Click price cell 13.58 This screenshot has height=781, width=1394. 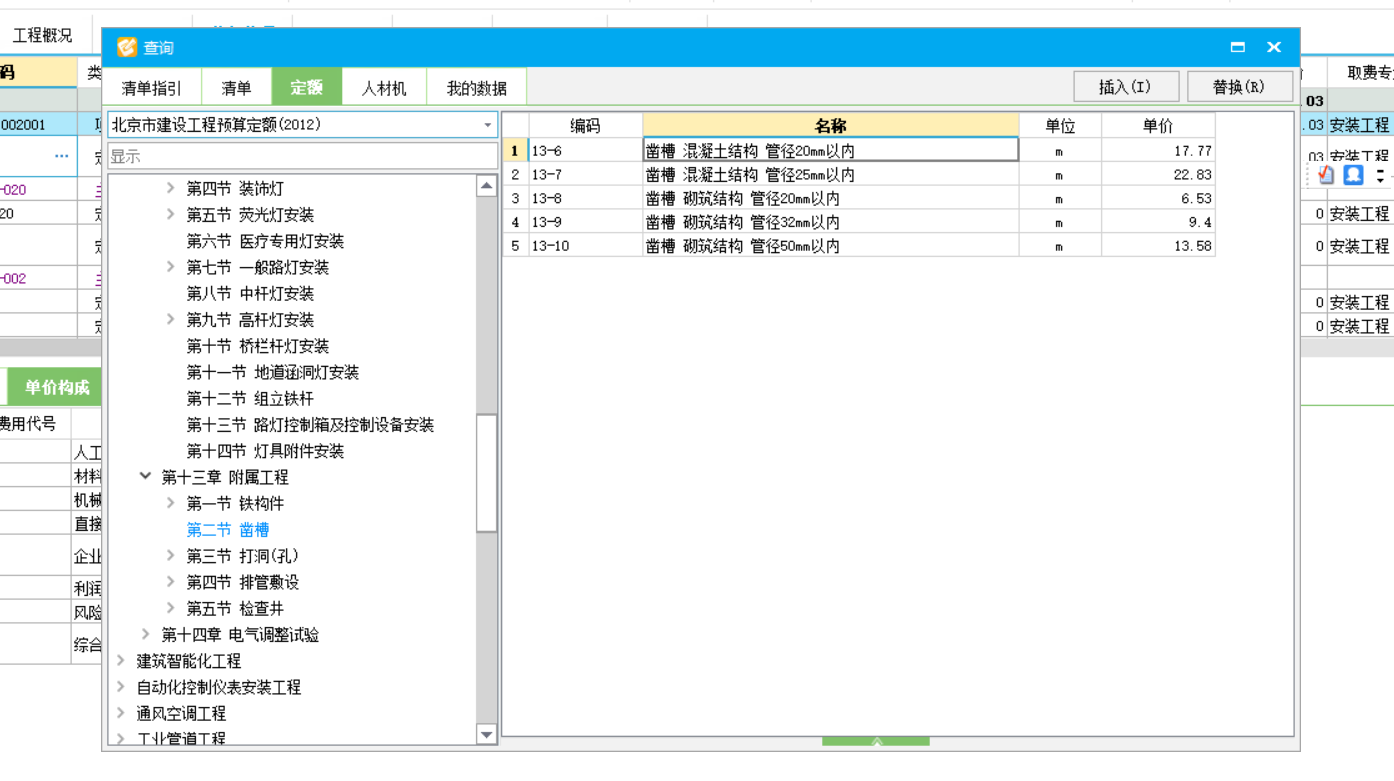click(x=1158, y=246)
